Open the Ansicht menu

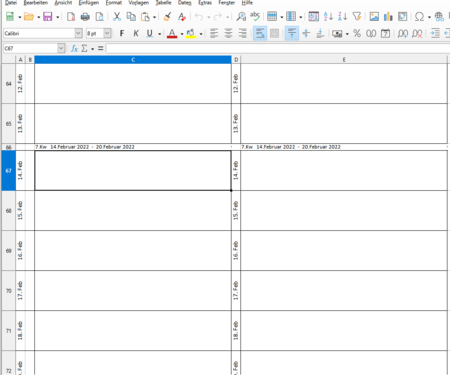pyautogui.click(x=63, y=3)
